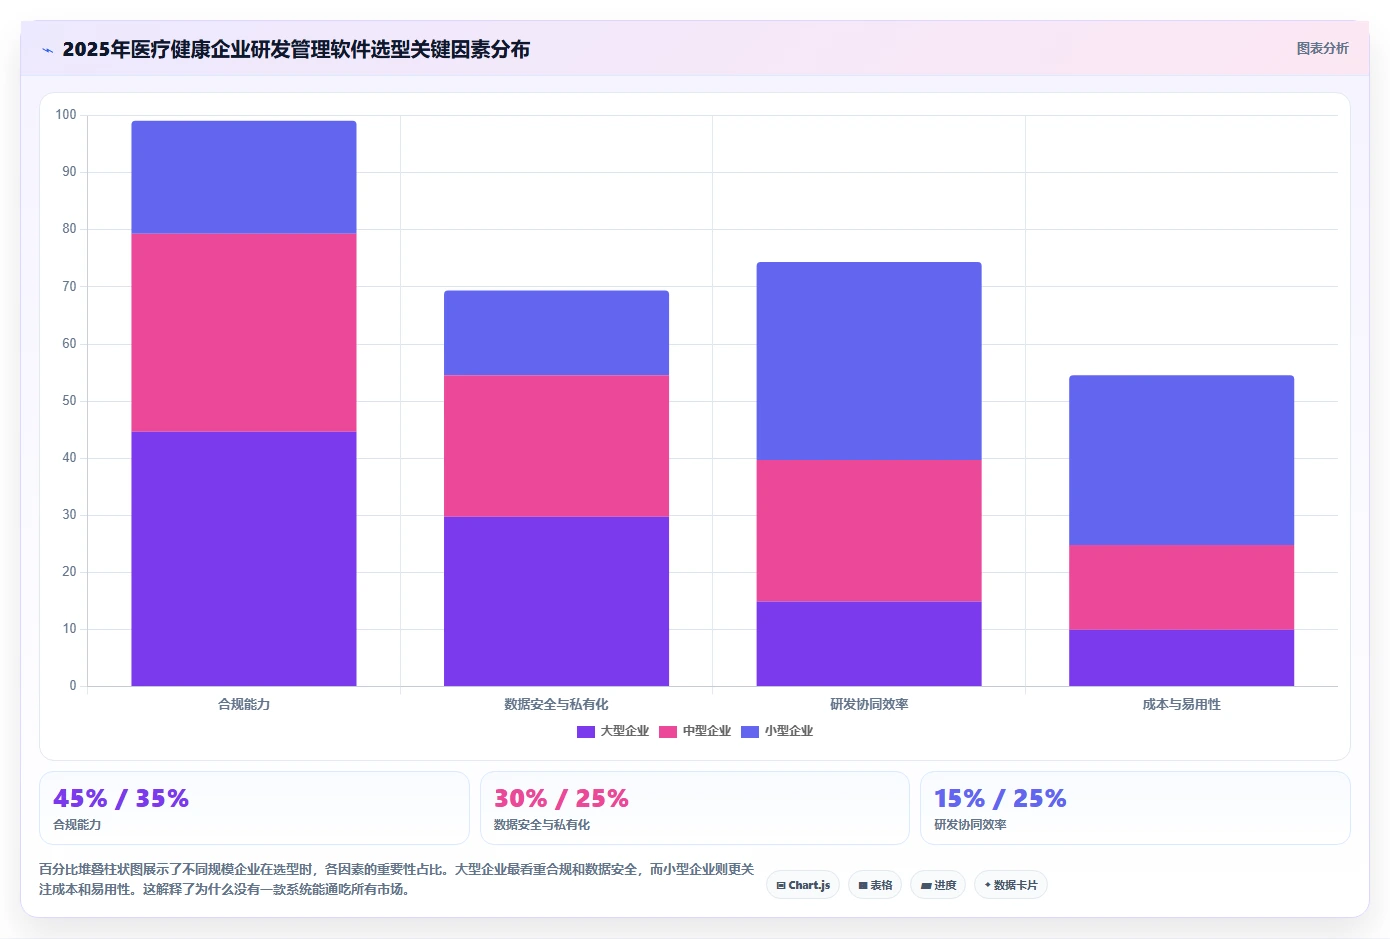Click the blue segment of 数据安全与私有化 bar
1390x939 pixels.
click(x=556, y=333)
